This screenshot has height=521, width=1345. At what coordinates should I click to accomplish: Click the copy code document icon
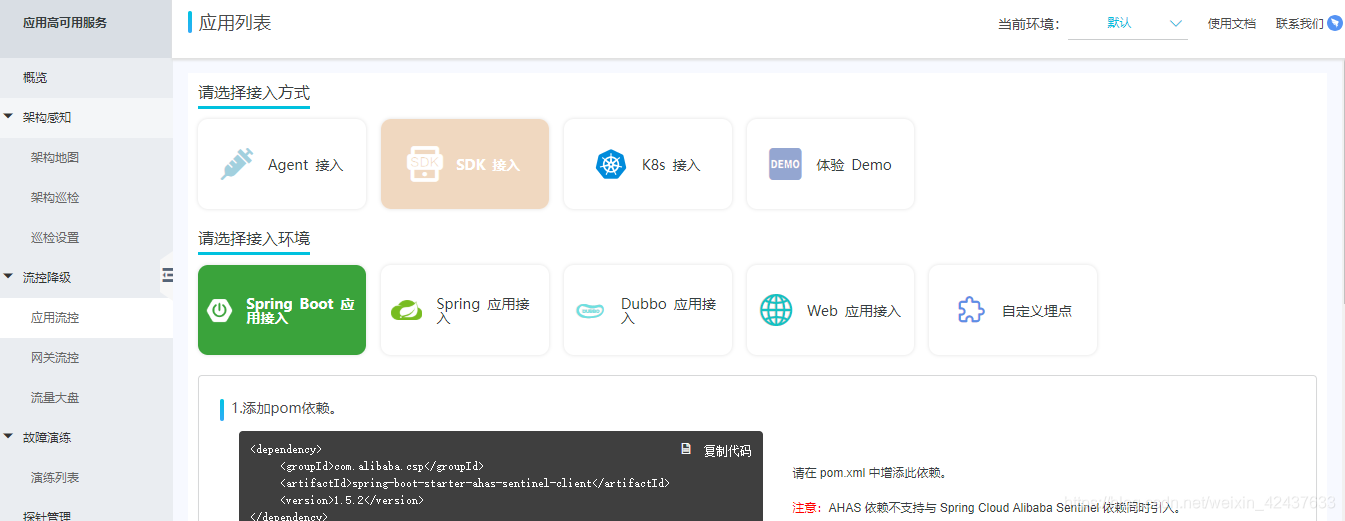pyautogui.click(x=686, y=449)
